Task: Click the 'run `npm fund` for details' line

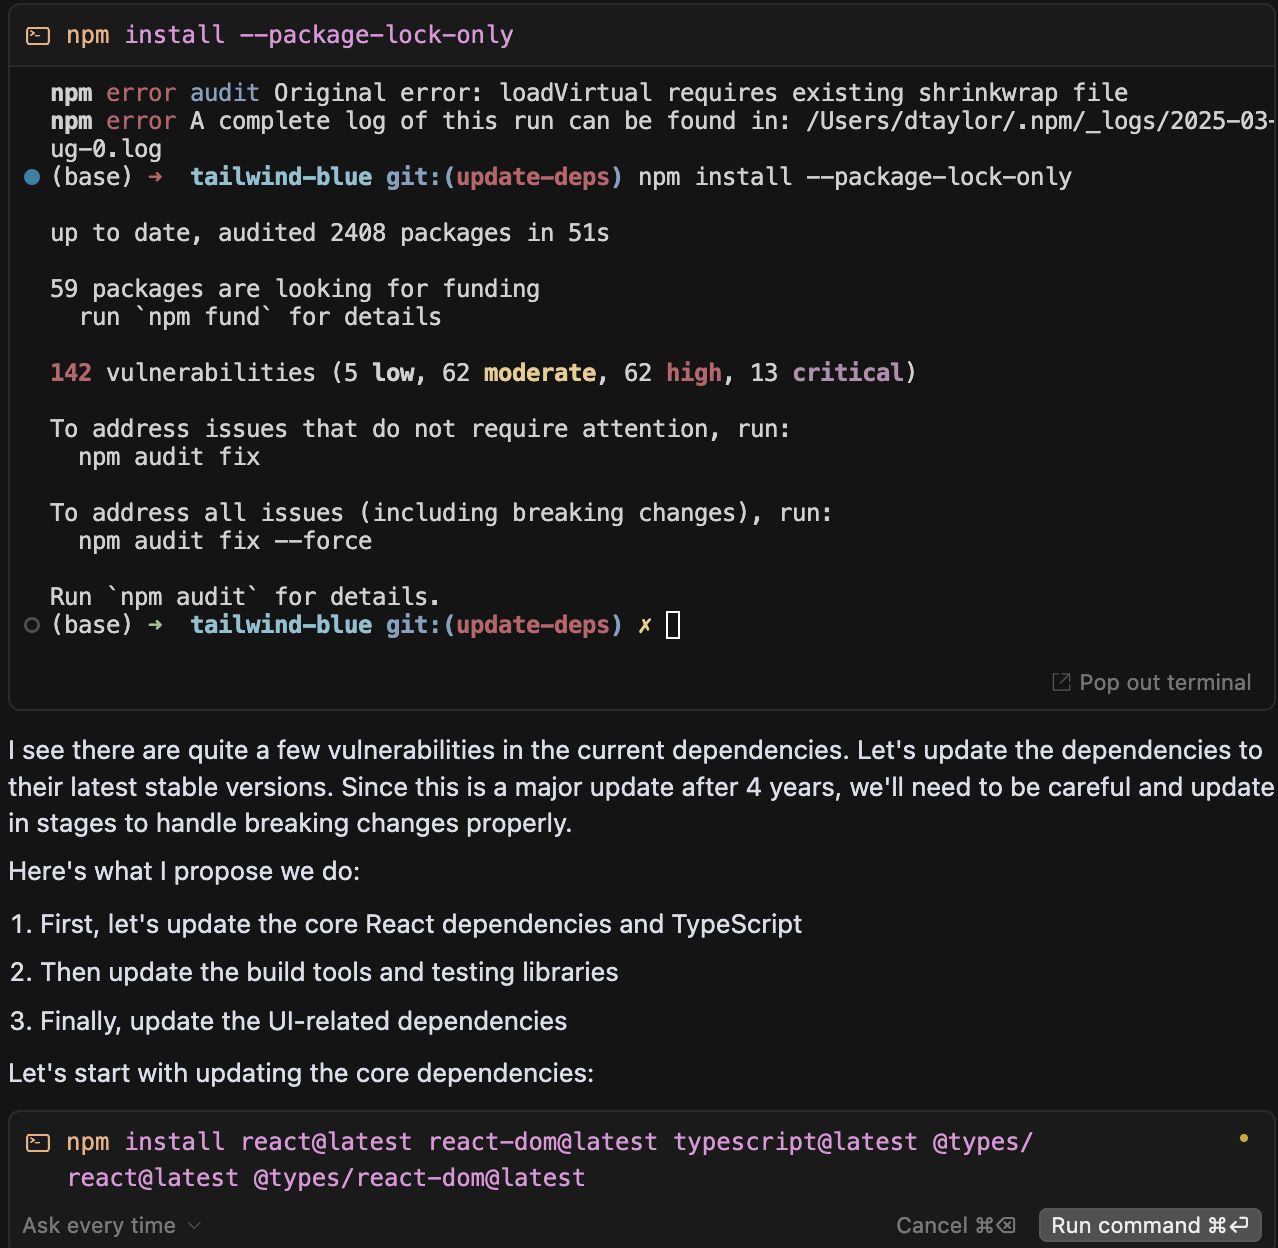Action: click(260, 317)
